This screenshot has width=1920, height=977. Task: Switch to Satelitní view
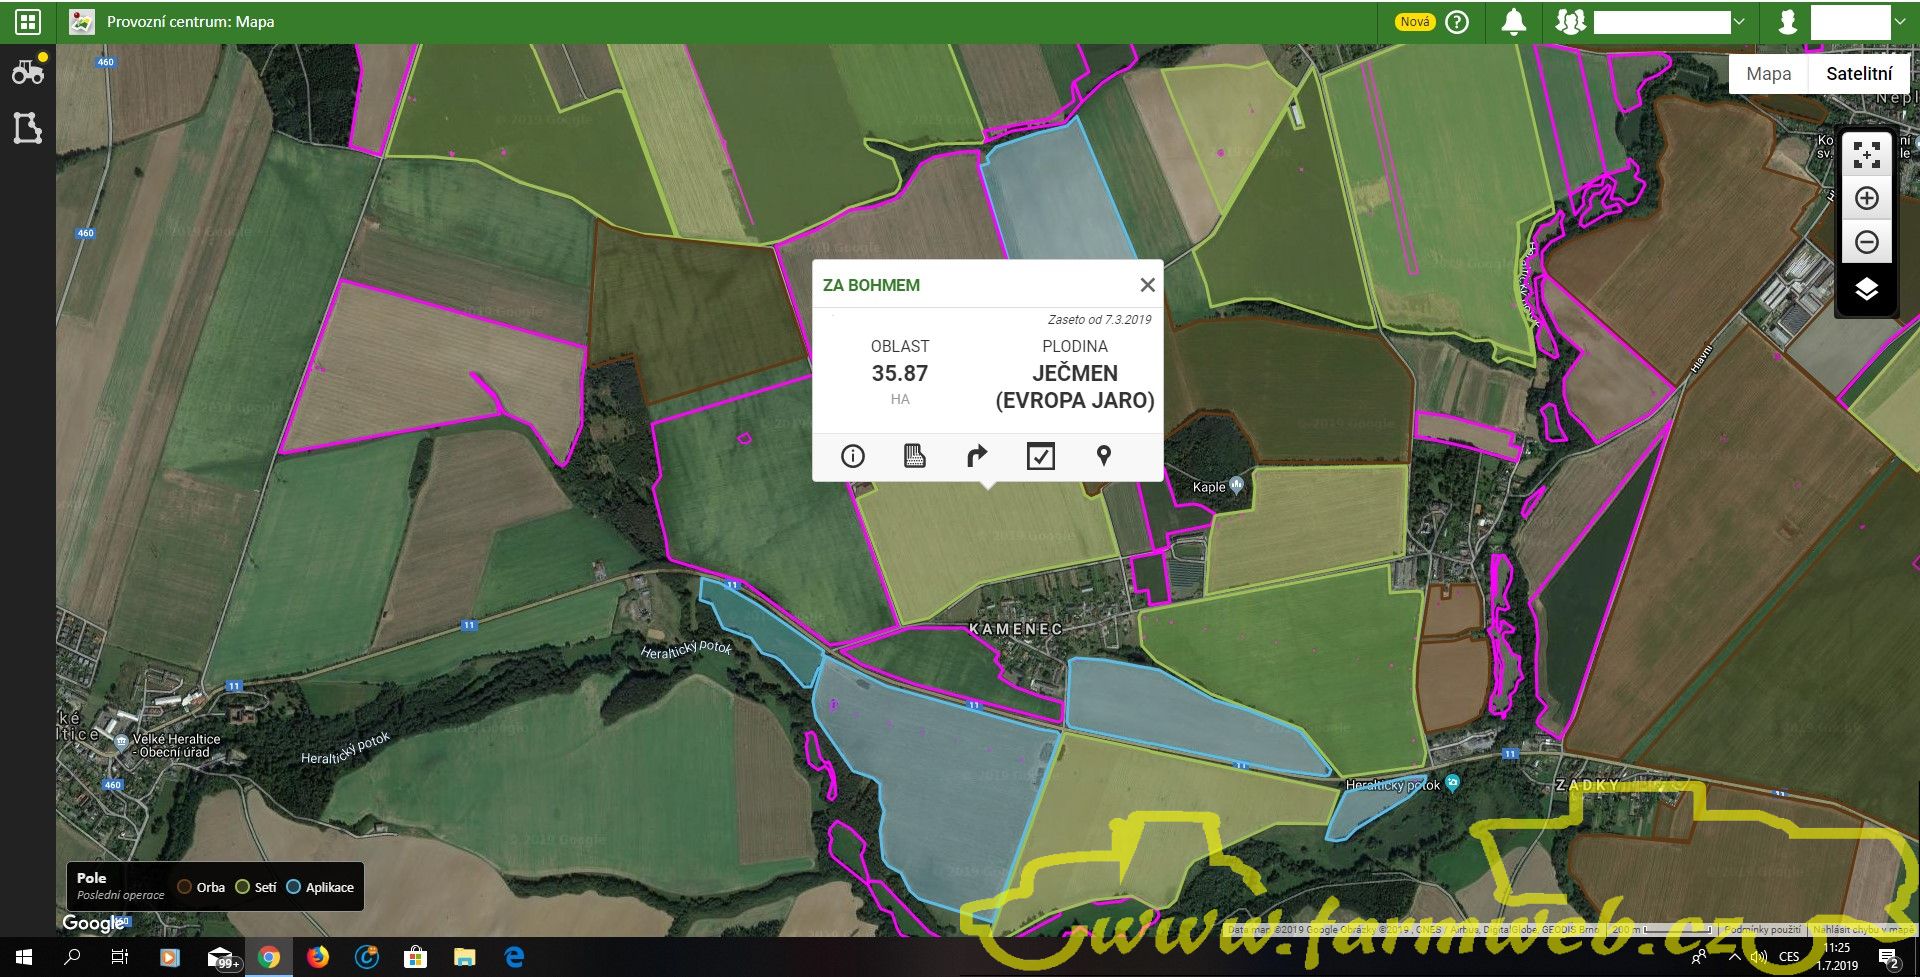click(x=1859, y=73)
